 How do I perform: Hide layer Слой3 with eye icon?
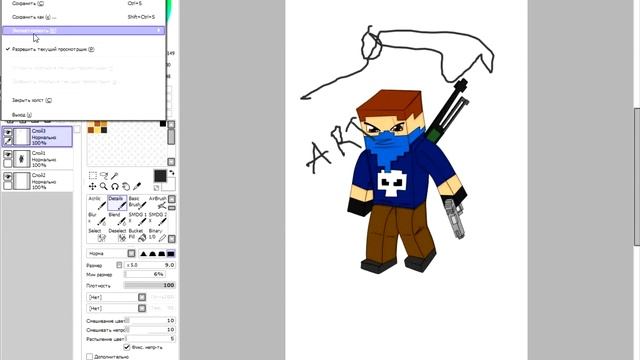8,132
